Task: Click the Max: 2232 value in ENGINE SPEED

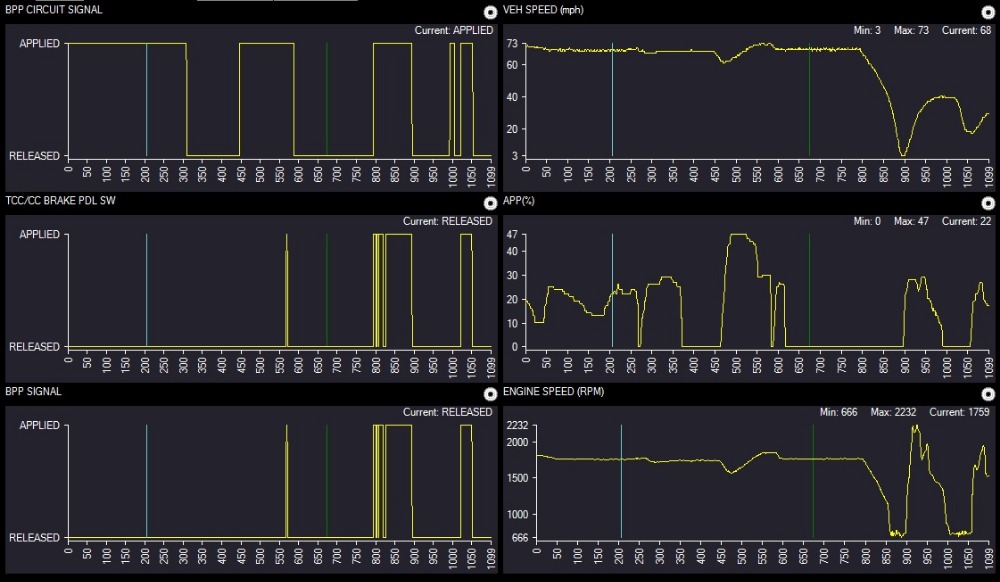Action: pyautogui.click(x=893, y=412)
